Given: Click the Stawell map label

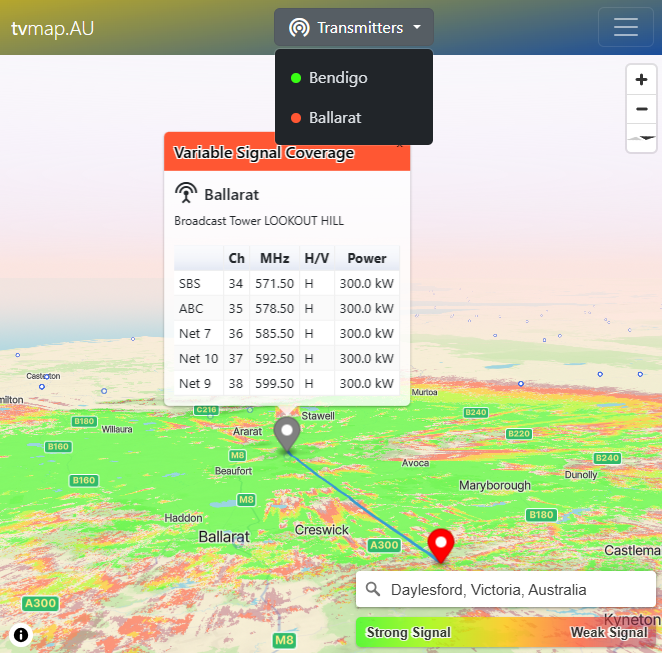Looking at the screenshot, I should coord(318,416).
